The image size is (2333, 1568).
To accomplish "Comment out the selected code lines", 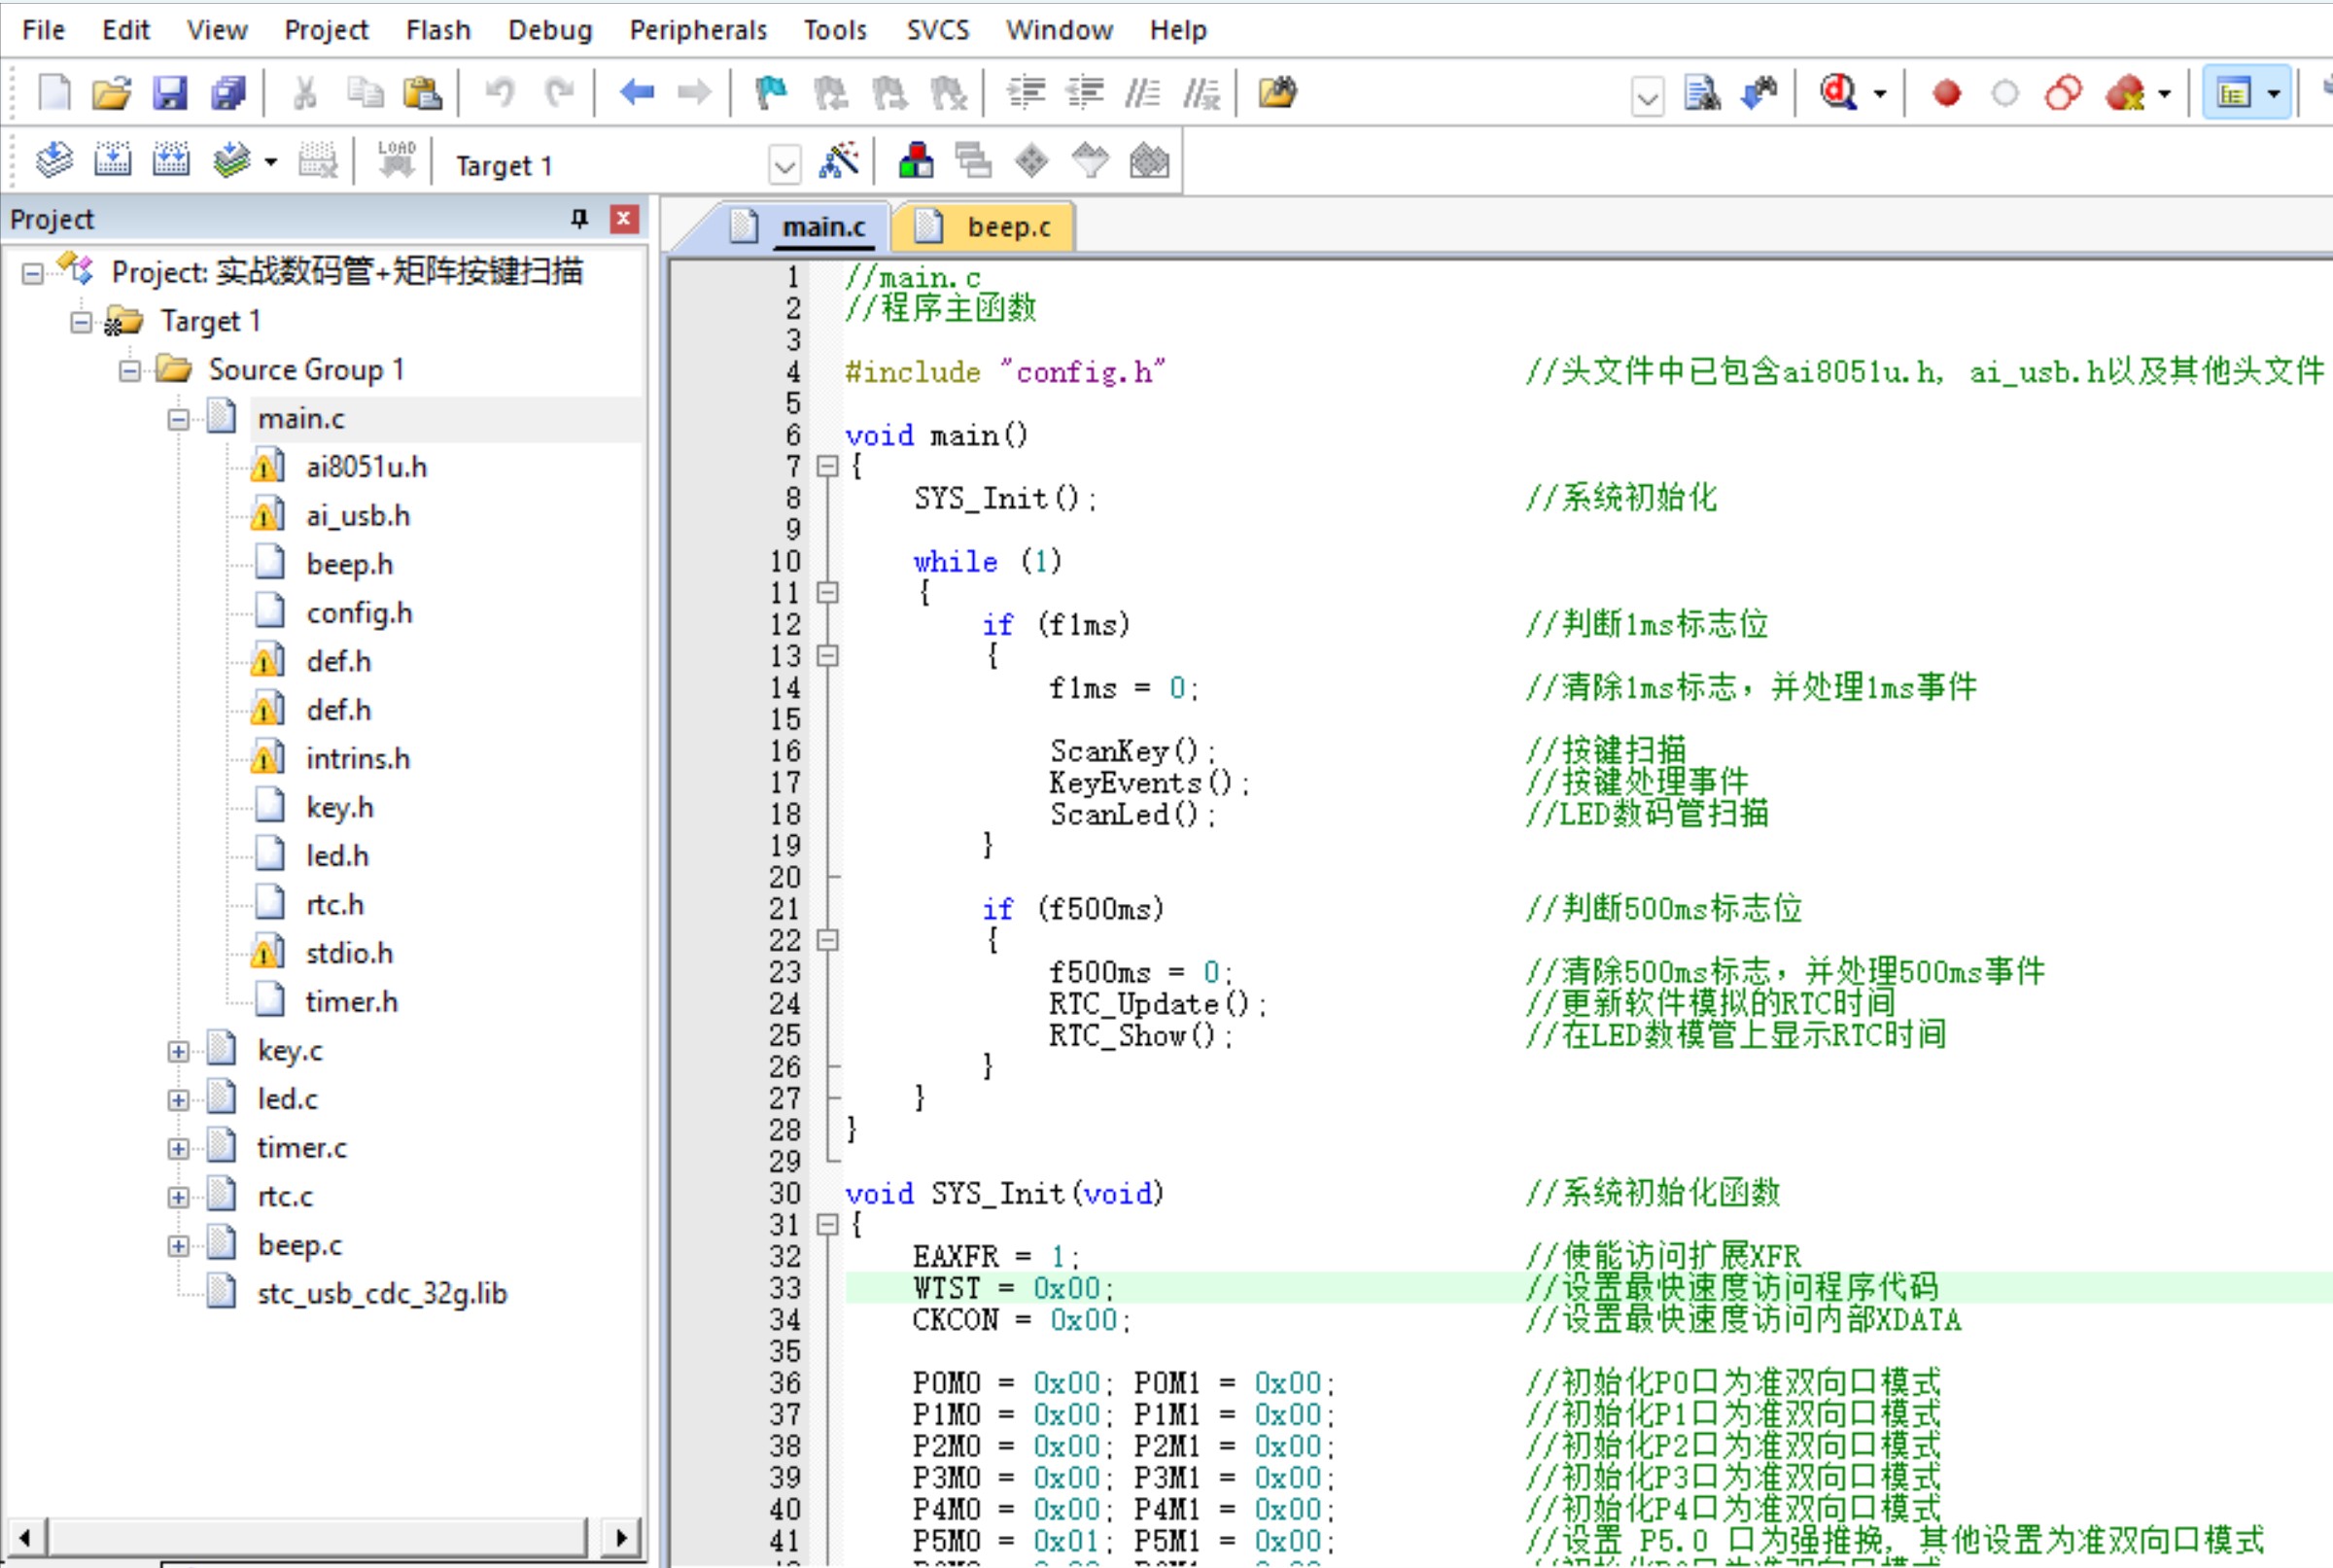I will (1143, 93).
